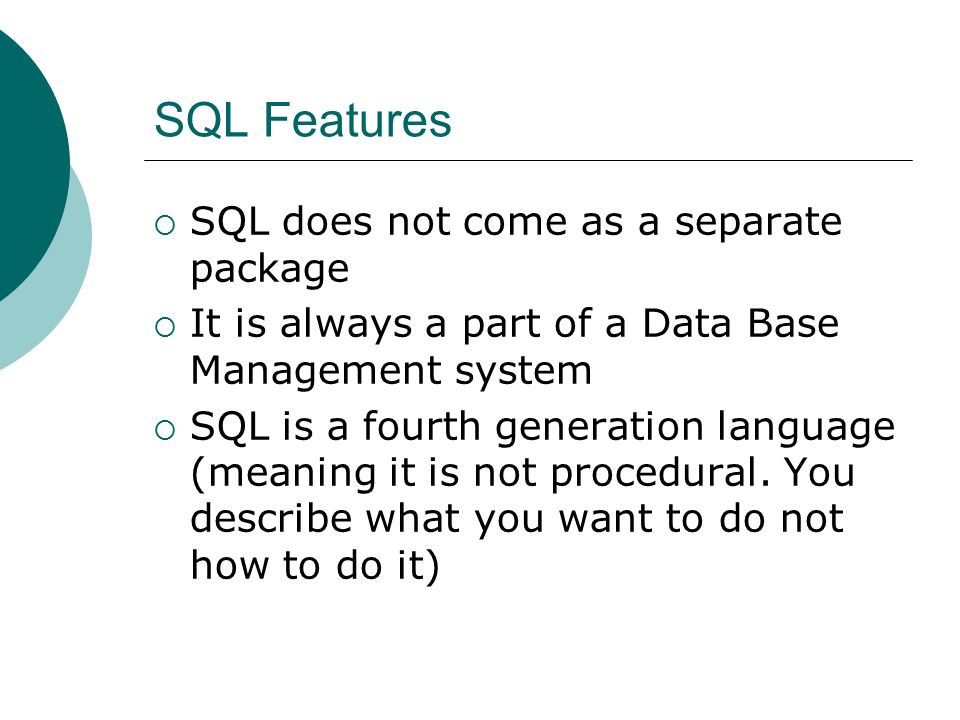The image size is (960, 720).
Task: Click the word 'separate' in first bullet
Action: [758, 223]
